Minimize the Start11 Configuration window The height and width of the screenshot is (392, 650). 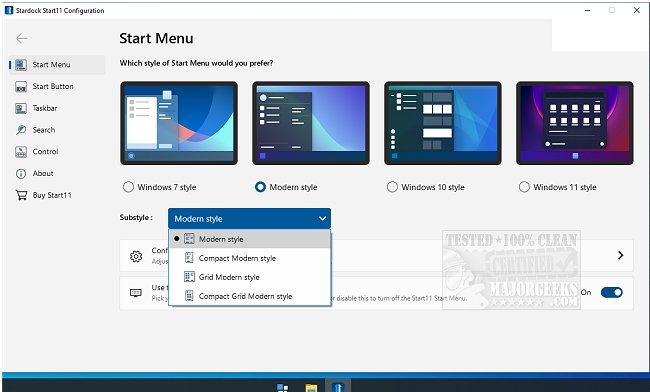point(587,10)
